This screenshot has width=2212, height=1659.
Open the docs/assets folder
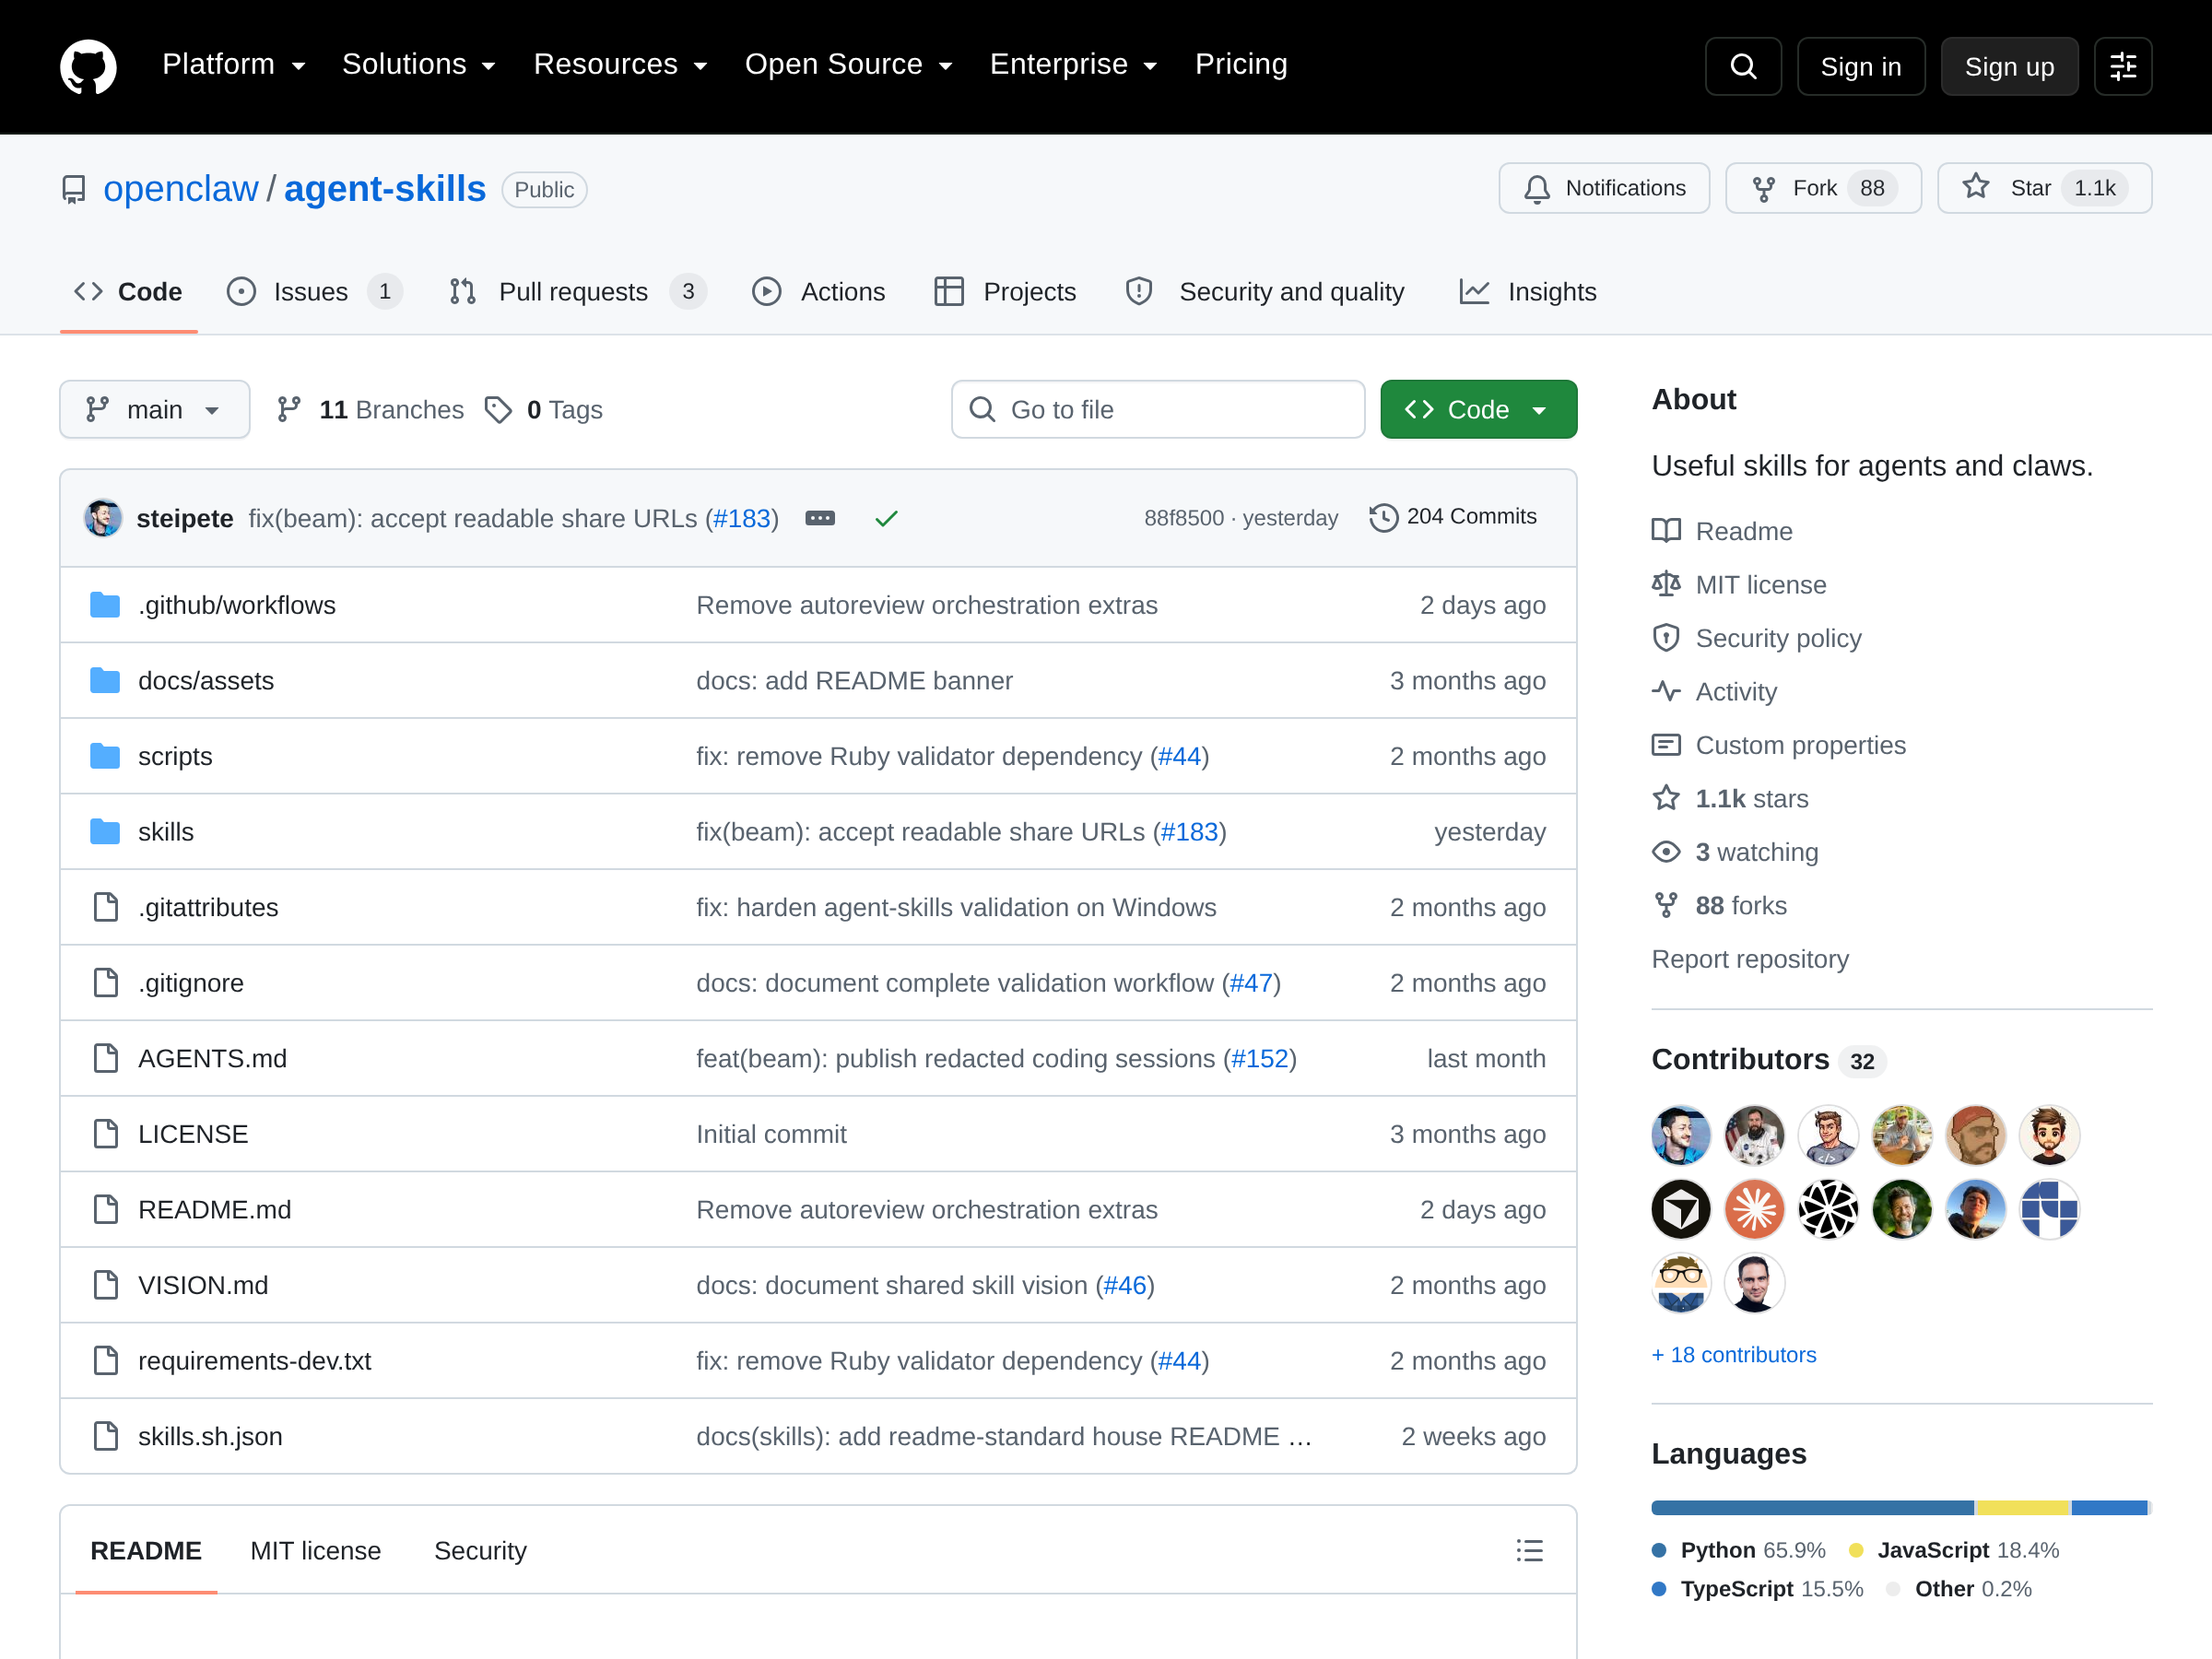tap(206, 680)
